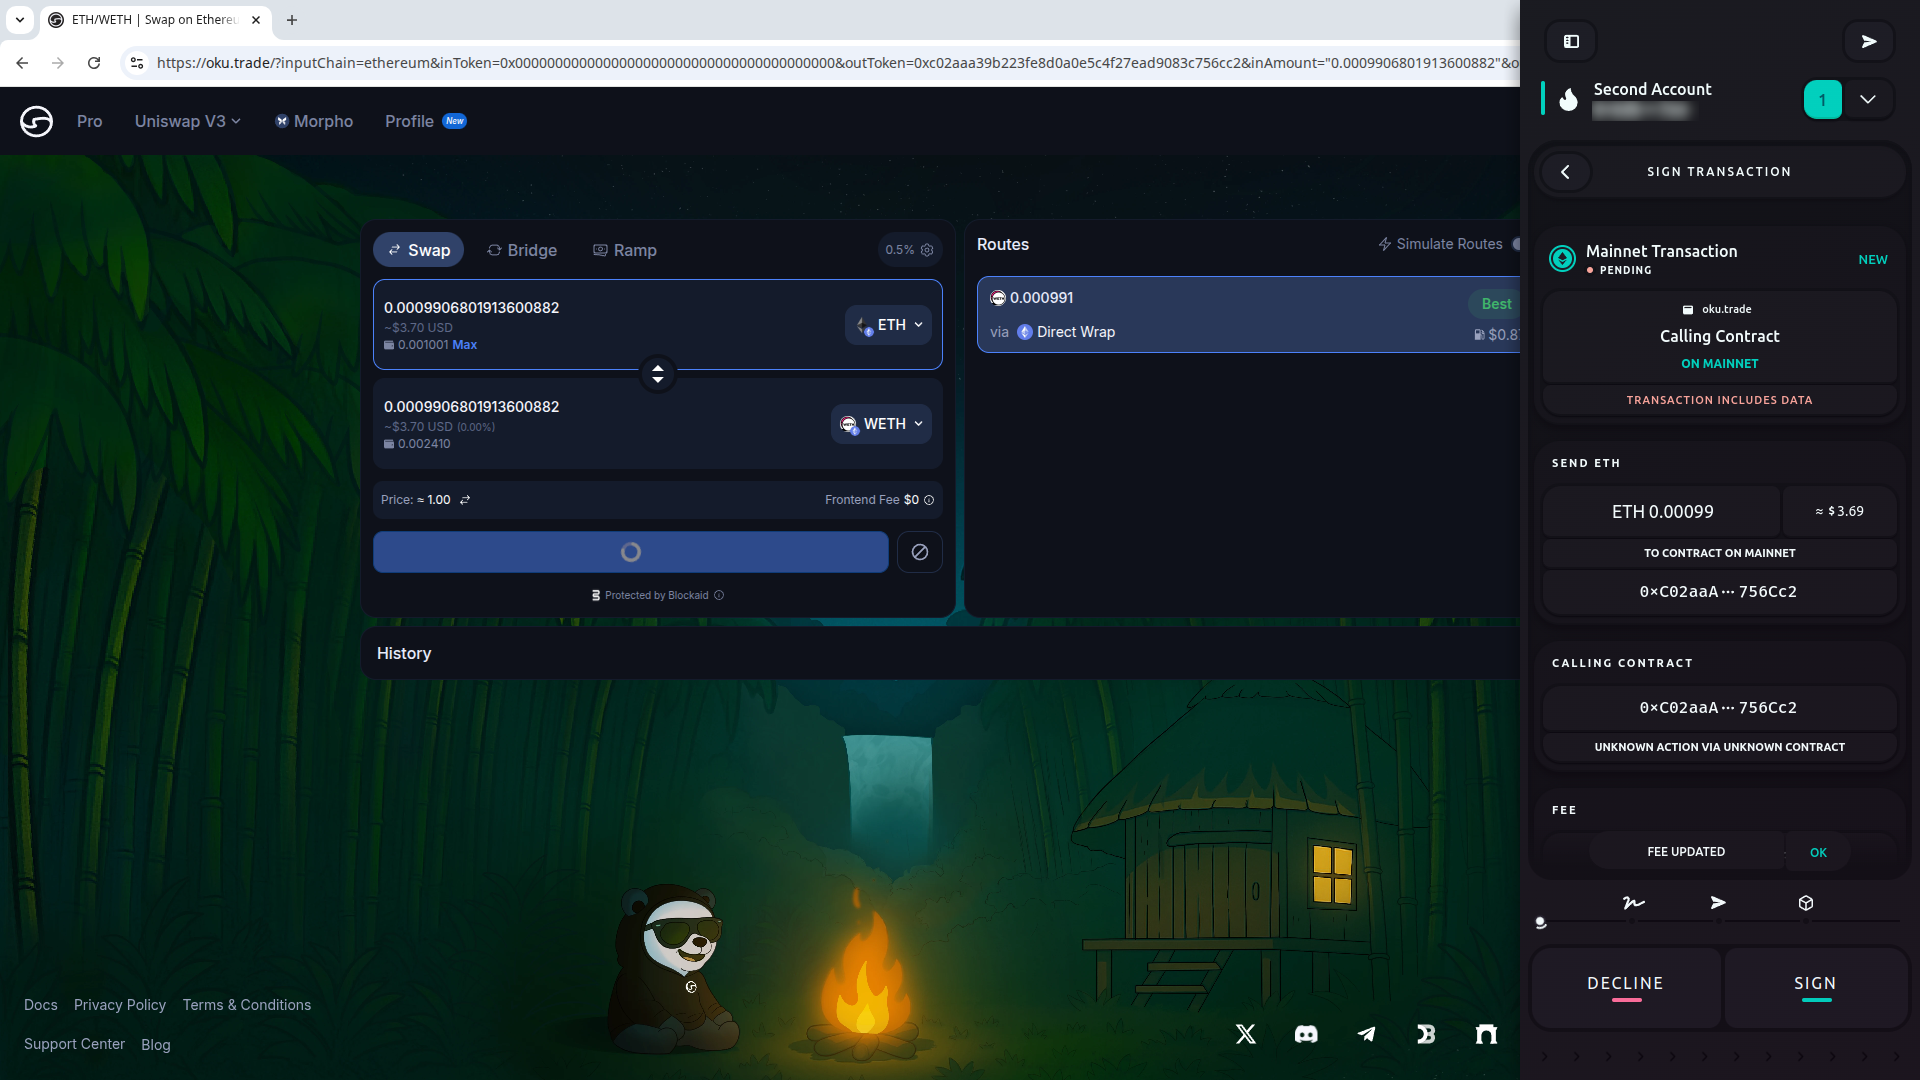Switch to the Bridge tab
This screenshot has height=1080, width=1920.
click(522, 250)
